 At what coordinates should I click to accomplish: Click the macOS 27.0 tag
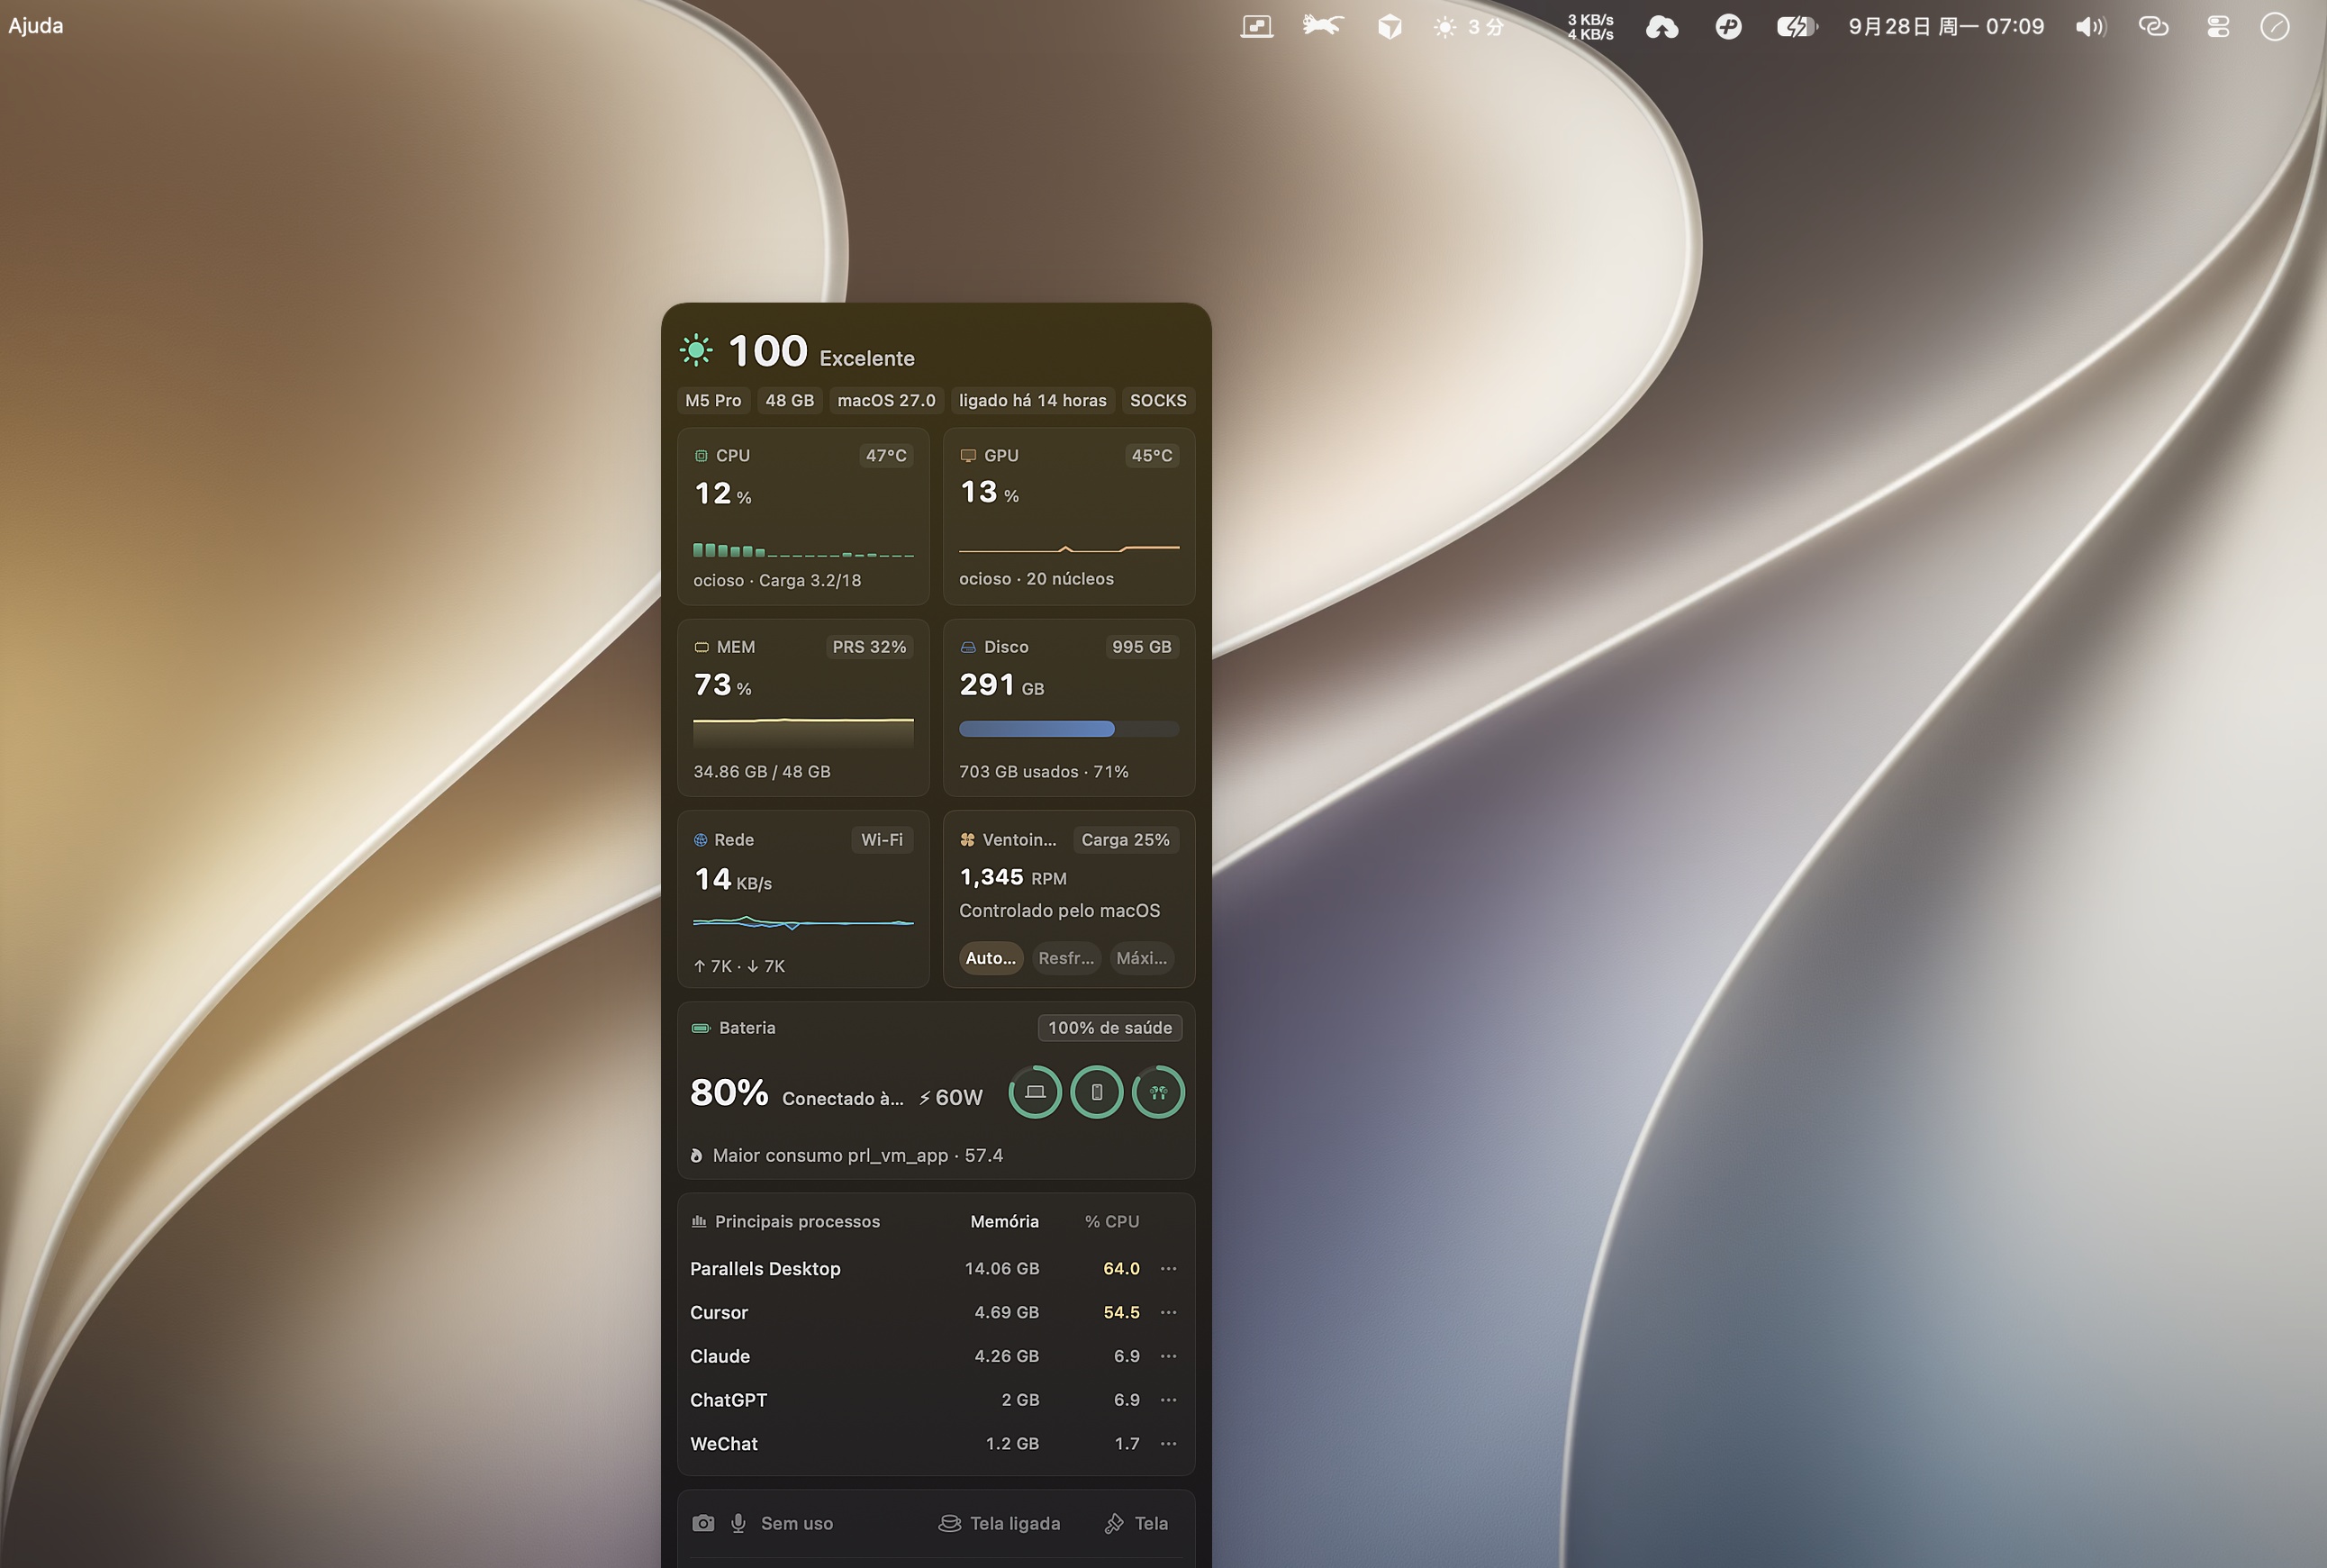[886, 400]
